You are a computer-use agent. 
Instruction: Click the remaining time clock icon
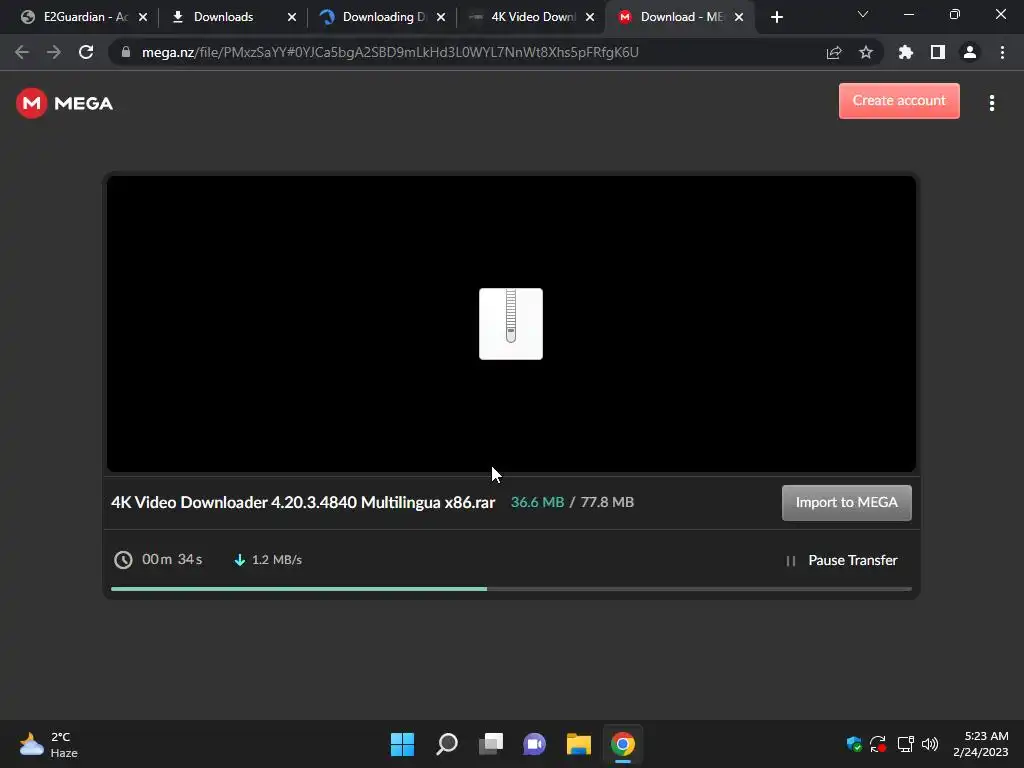[x=123, y=560]
